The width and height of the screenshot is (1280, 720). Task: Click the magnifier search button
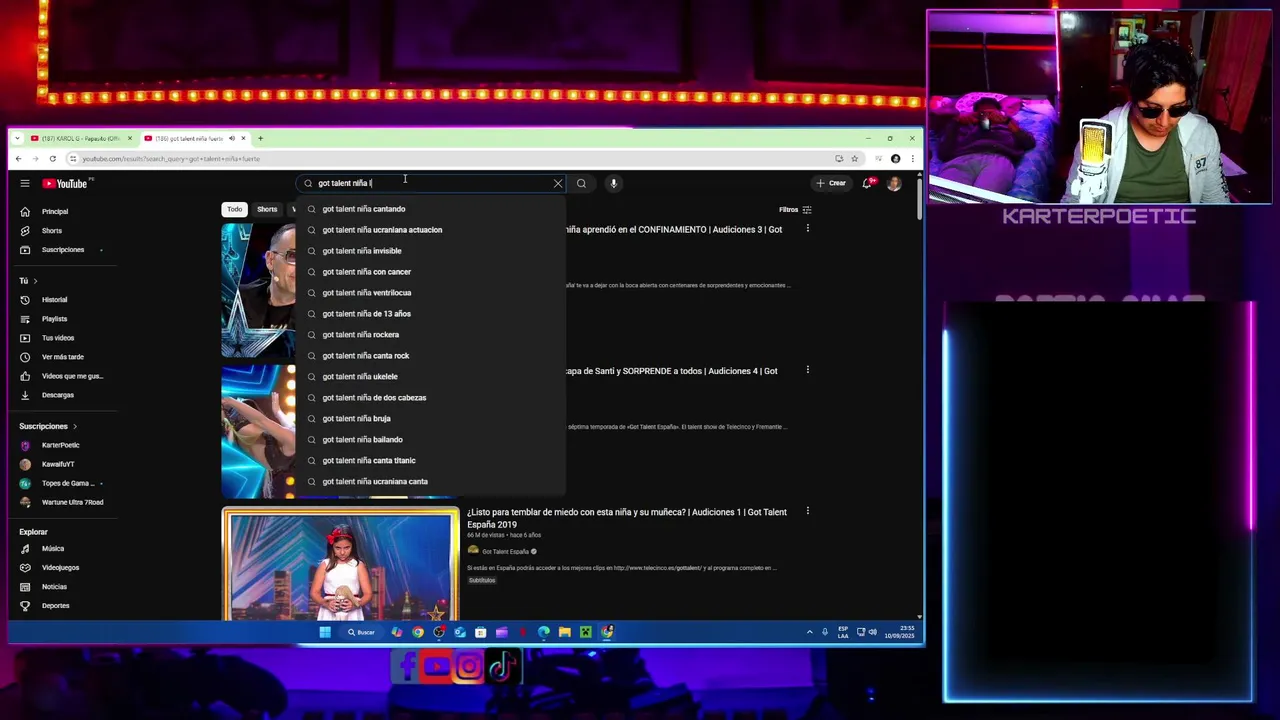pos(581,183)
